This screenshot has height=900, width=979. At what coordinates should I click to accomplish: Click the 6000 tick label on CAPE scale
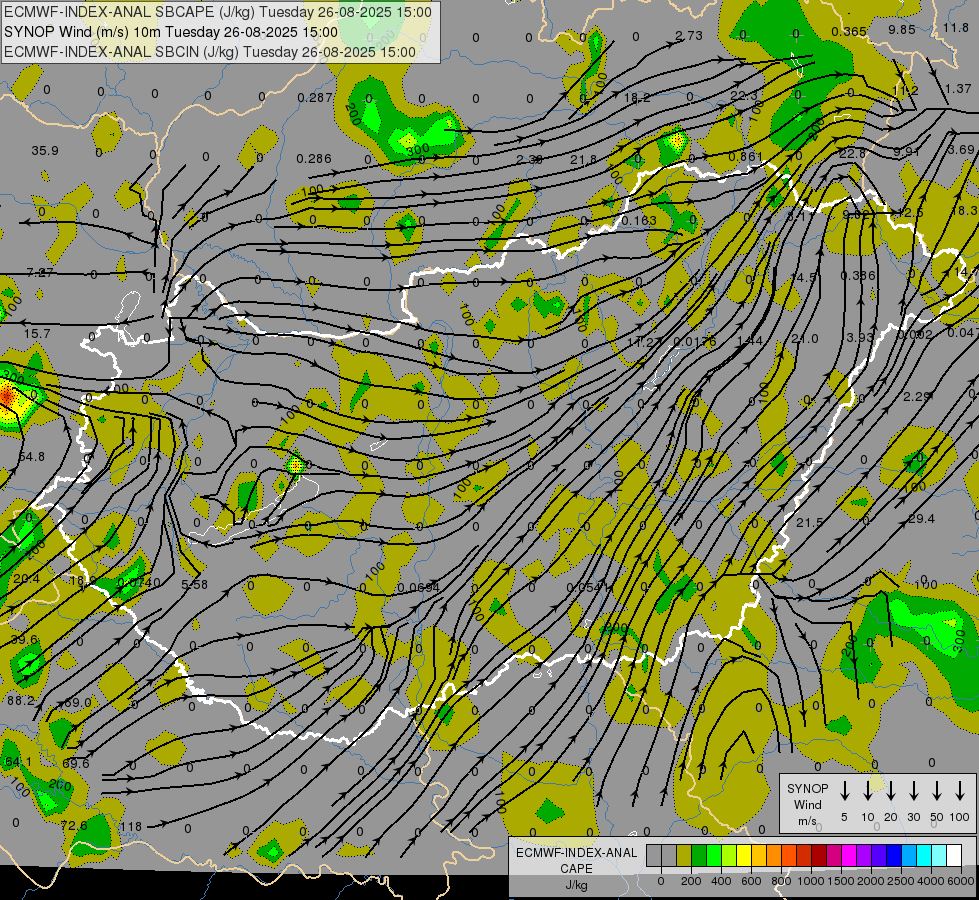960,881
